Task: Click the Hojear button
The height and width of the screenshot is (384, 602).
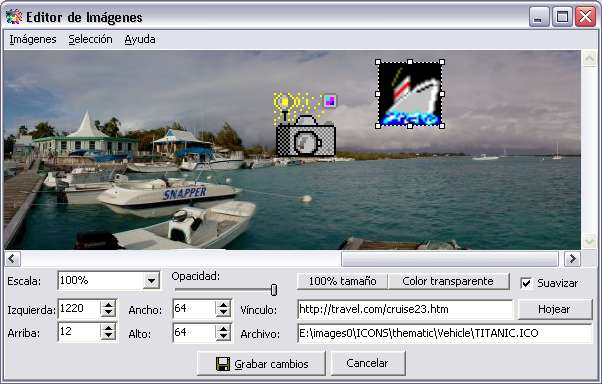Action: click(x=554, y=309)
